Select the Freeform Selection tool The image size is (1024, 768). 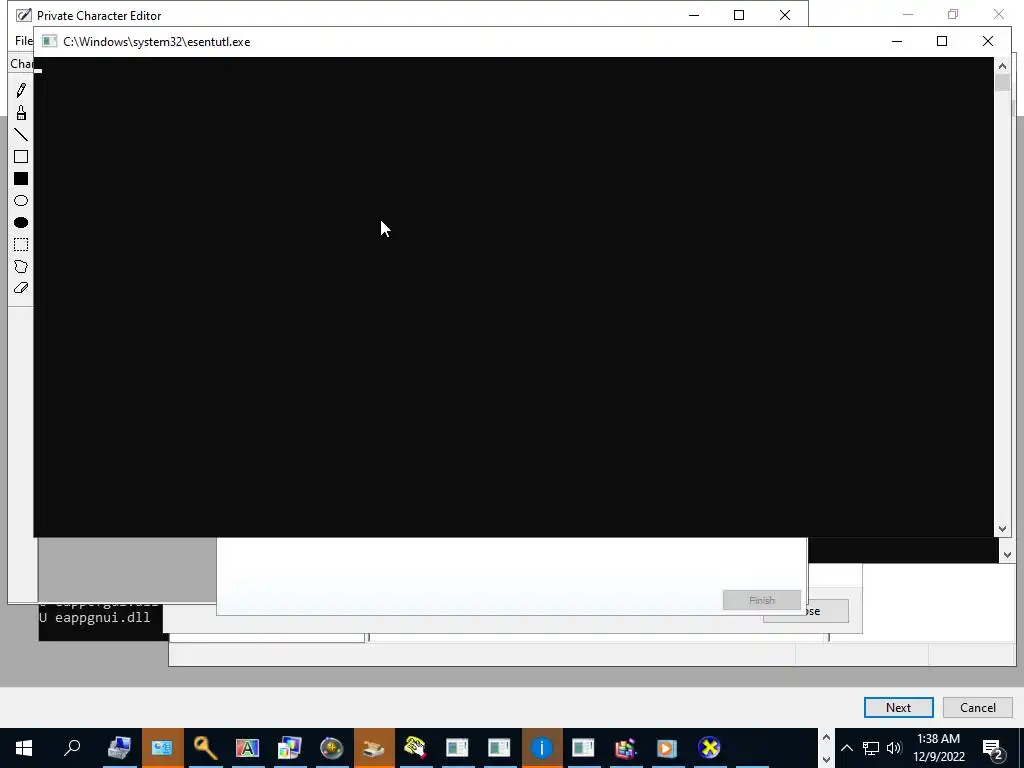coord(21,266)
